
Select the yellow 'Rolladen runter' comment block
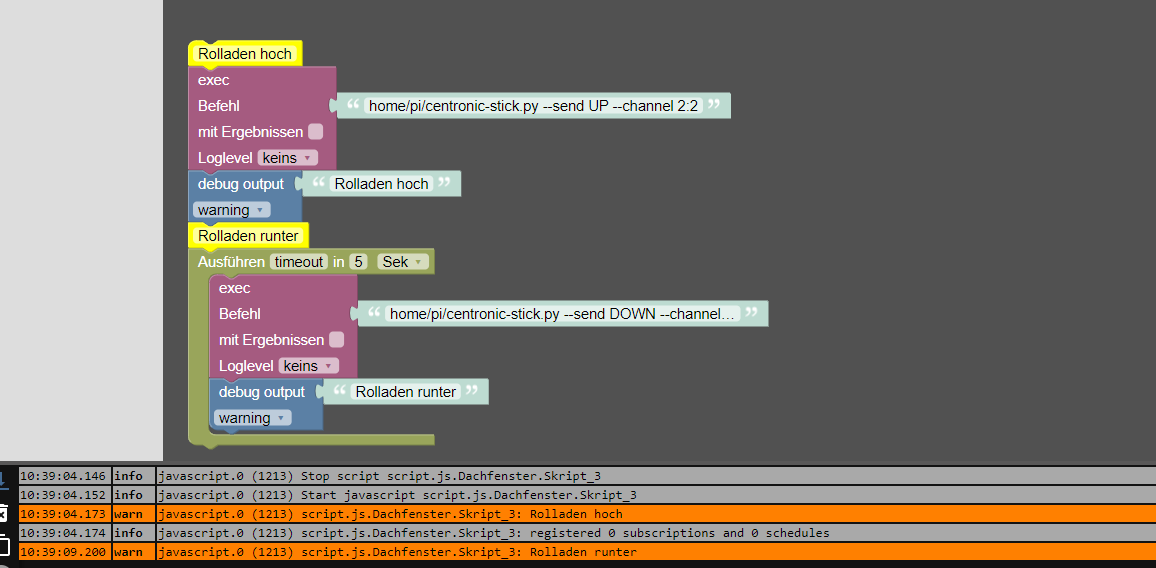[x=248, y=236]
